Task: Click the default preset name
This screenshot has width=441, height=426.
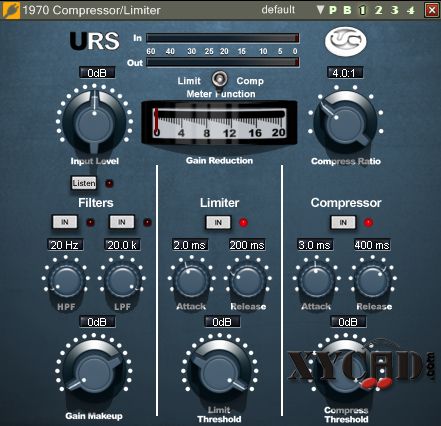Action: (278, 10)
